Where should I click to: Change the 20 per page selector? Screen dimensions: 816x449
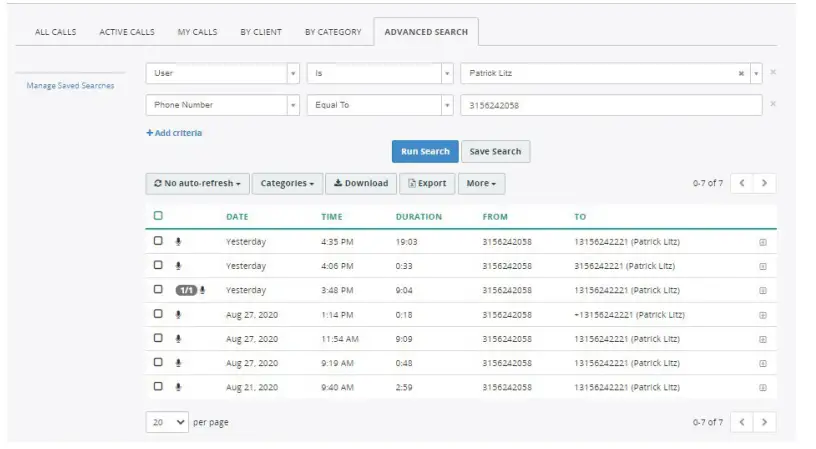[x=167, y=422]
